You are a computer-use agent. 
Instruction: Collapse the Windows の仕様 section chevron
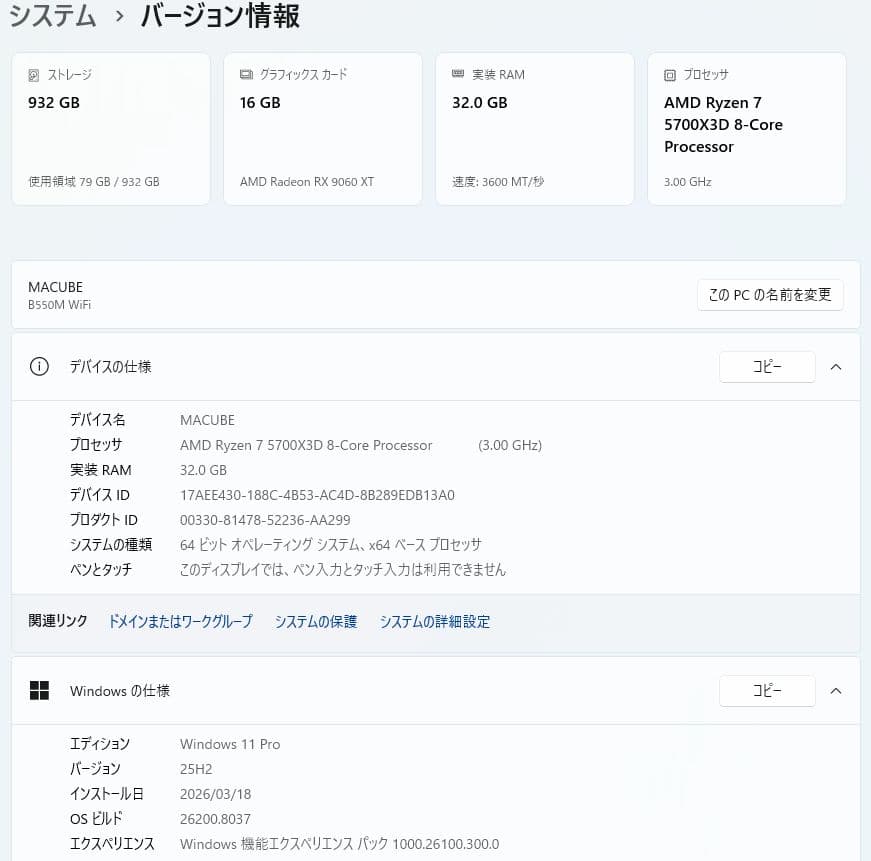click(836, 690)
